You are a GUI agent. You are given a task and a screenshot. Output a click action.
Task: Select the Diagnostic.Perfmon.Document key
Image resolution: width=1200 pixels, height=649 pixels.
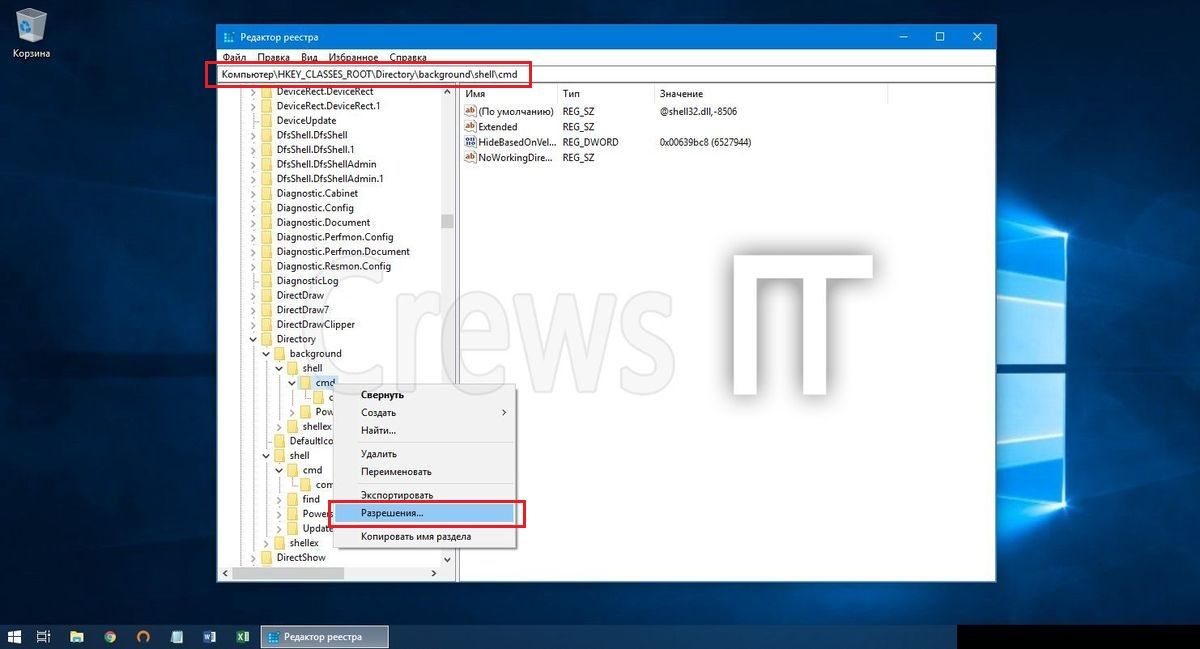[x=343, y=251]
